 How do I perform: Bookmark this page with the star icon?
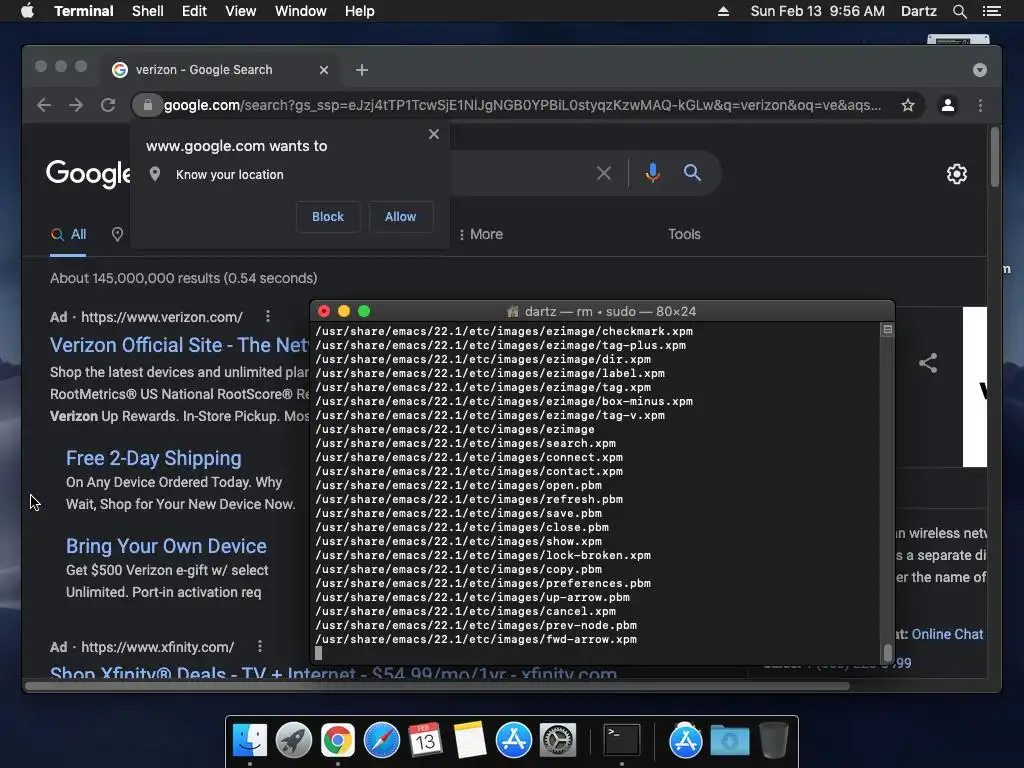pos(908,105)
